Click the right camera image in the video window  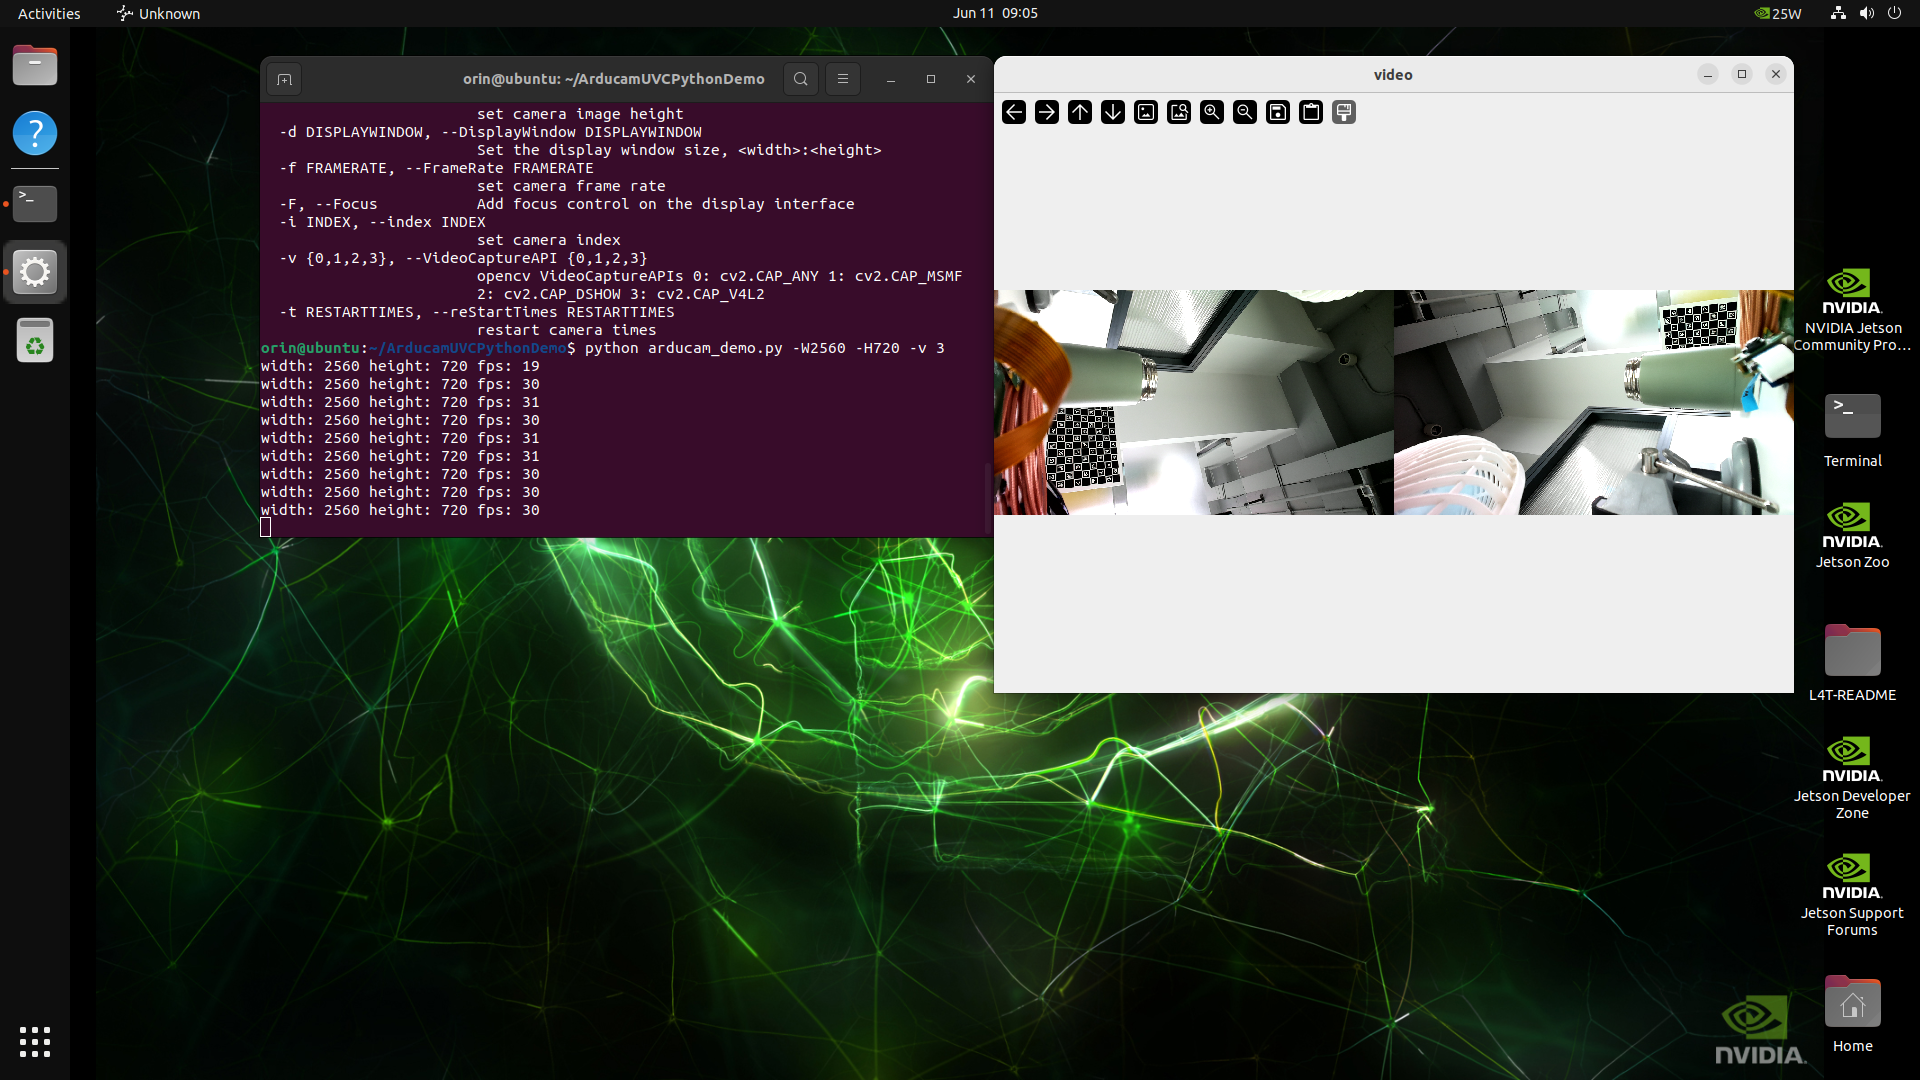[x=1594, y=402]
